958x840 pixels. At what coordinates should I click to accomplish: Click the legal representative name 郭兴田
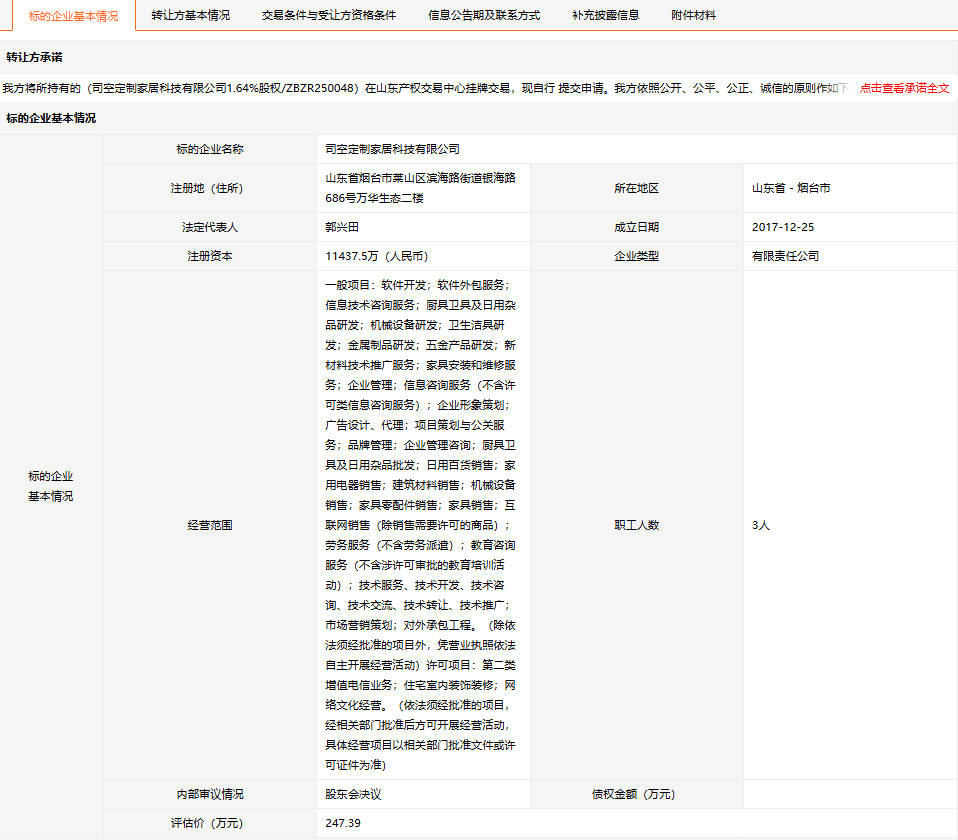[344, 227]
